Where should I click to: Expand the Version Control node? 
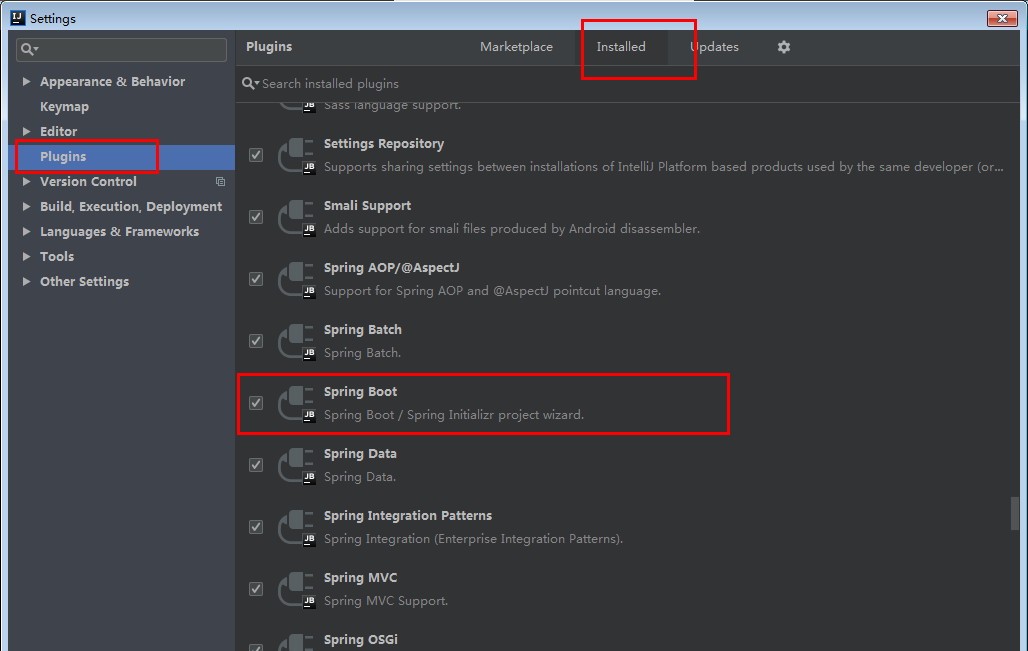(x=26, y=182)
